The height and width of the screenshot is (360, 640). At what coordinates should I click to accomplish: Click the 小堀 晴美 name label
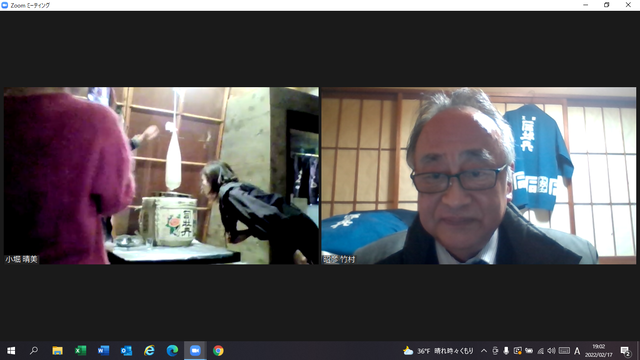click(x=21, y=259)
